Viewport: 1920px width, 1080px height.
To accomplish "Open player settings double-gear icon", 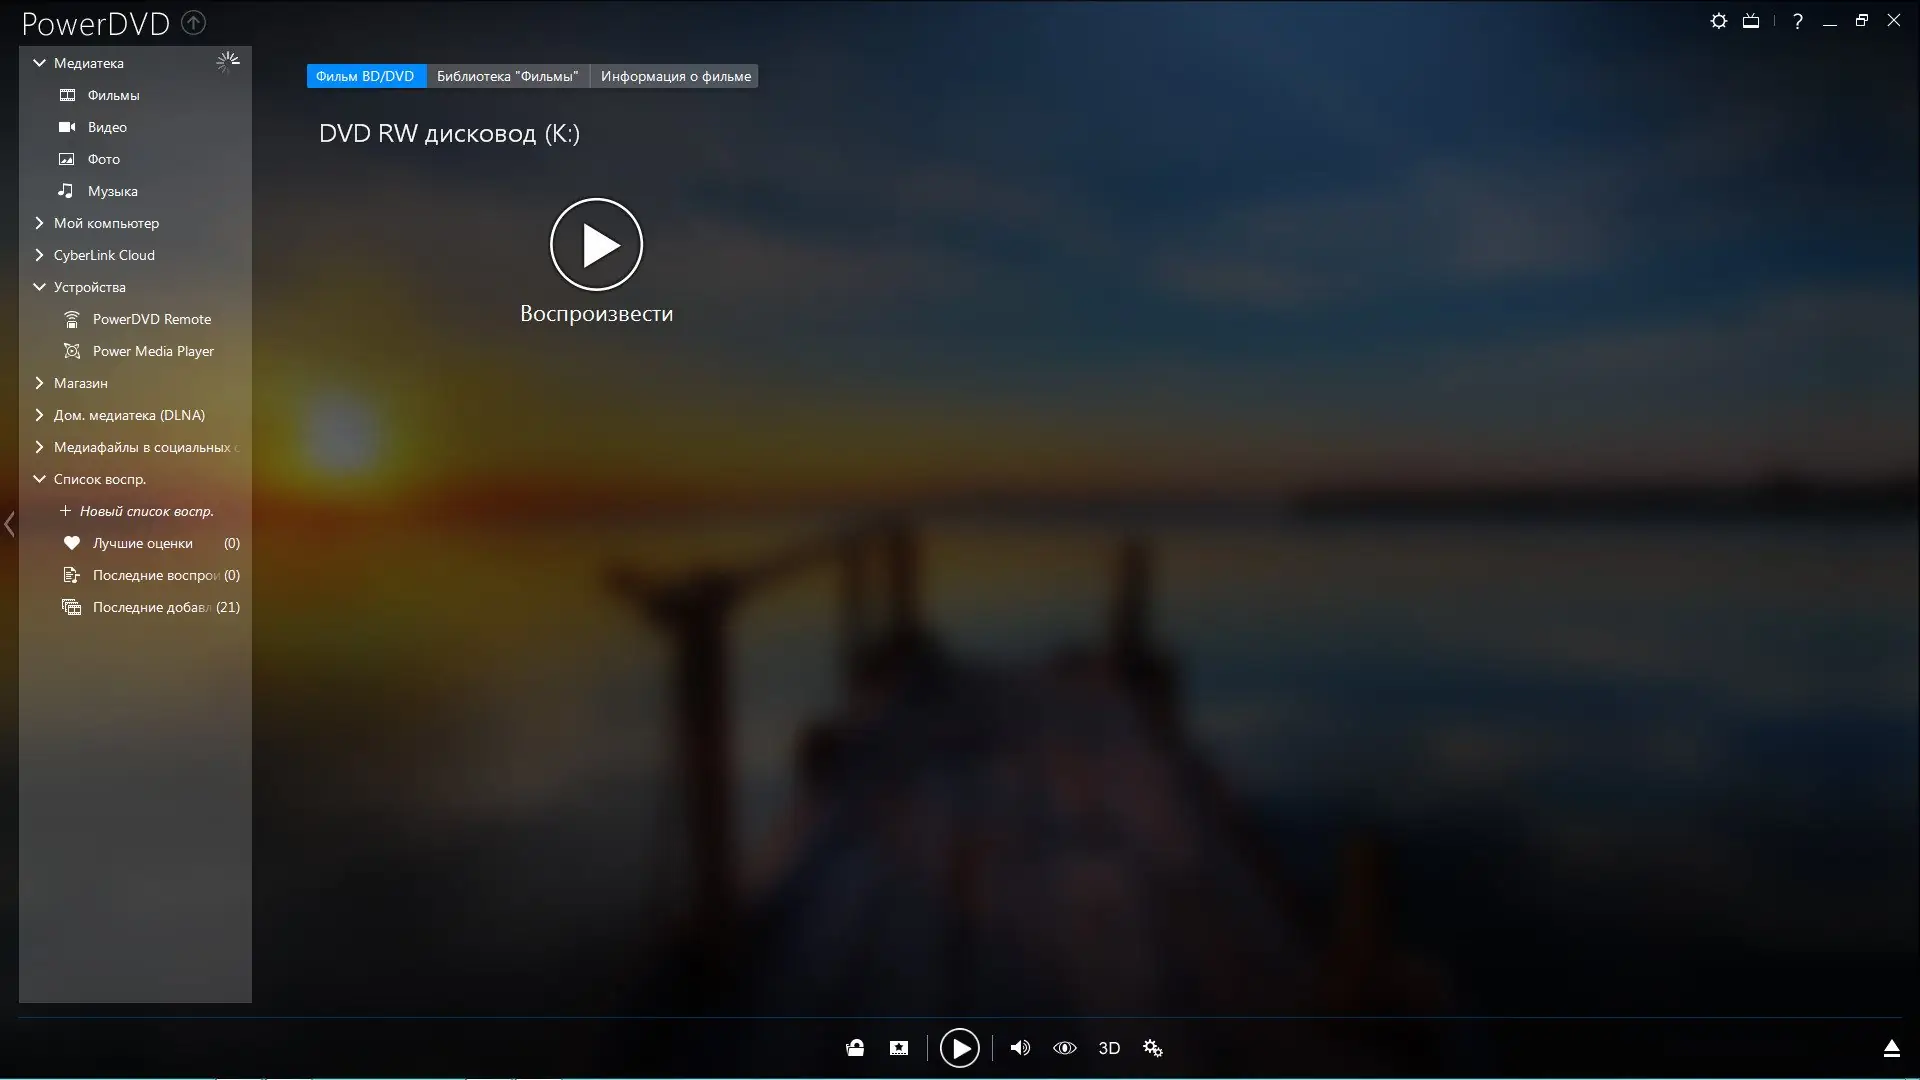I will pyautogui.click(x=1153, y=1048).
